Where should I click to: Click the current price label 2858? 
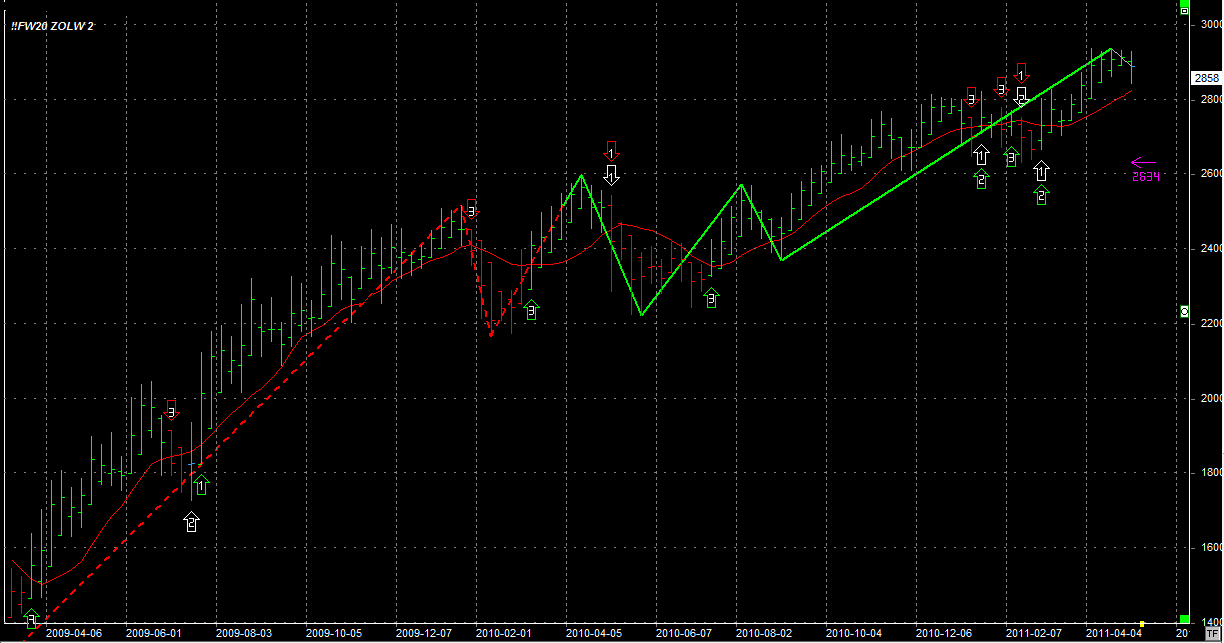1205,78
